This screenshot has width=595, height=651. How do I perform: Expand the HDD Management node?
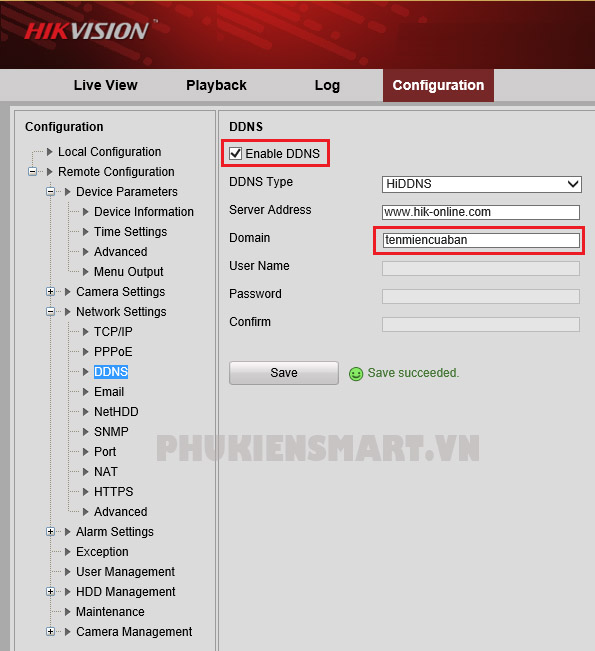[50, 591]
